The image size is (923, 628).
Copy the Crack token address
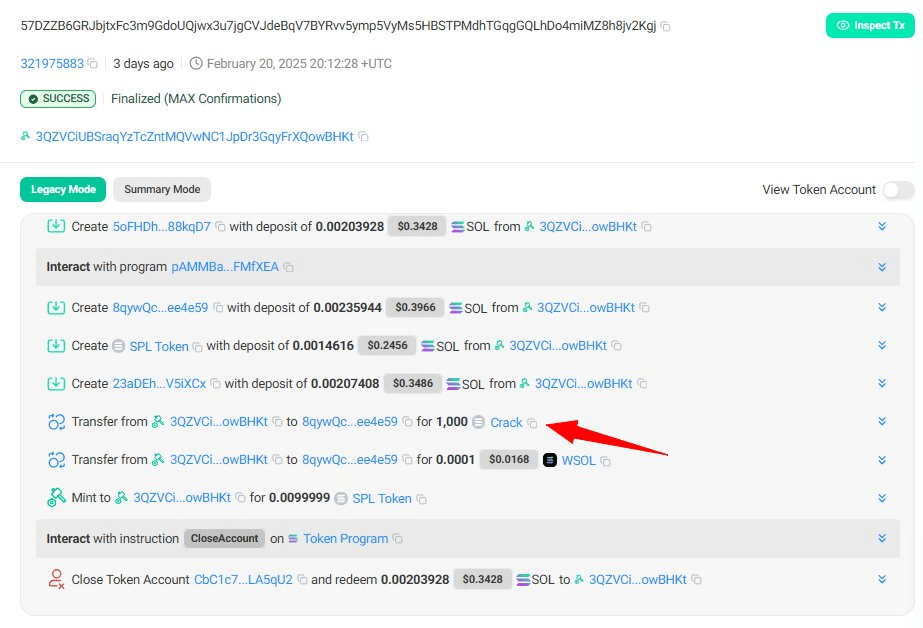[532, 423]
